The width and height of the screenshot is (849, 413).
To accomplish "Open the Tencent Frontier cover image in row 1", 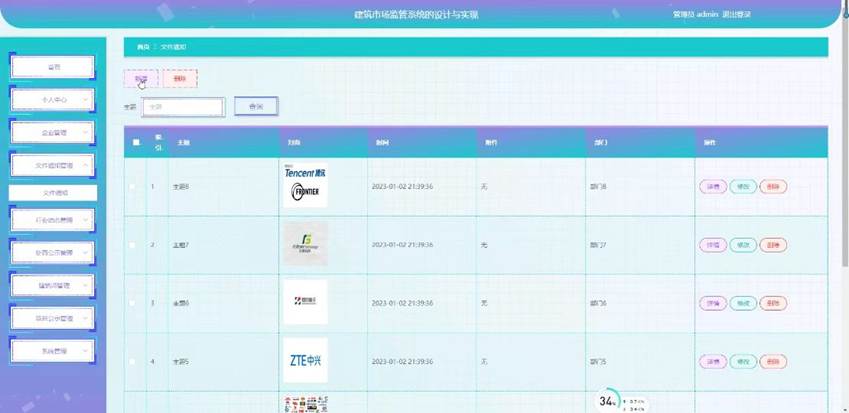I will (305, 186).
